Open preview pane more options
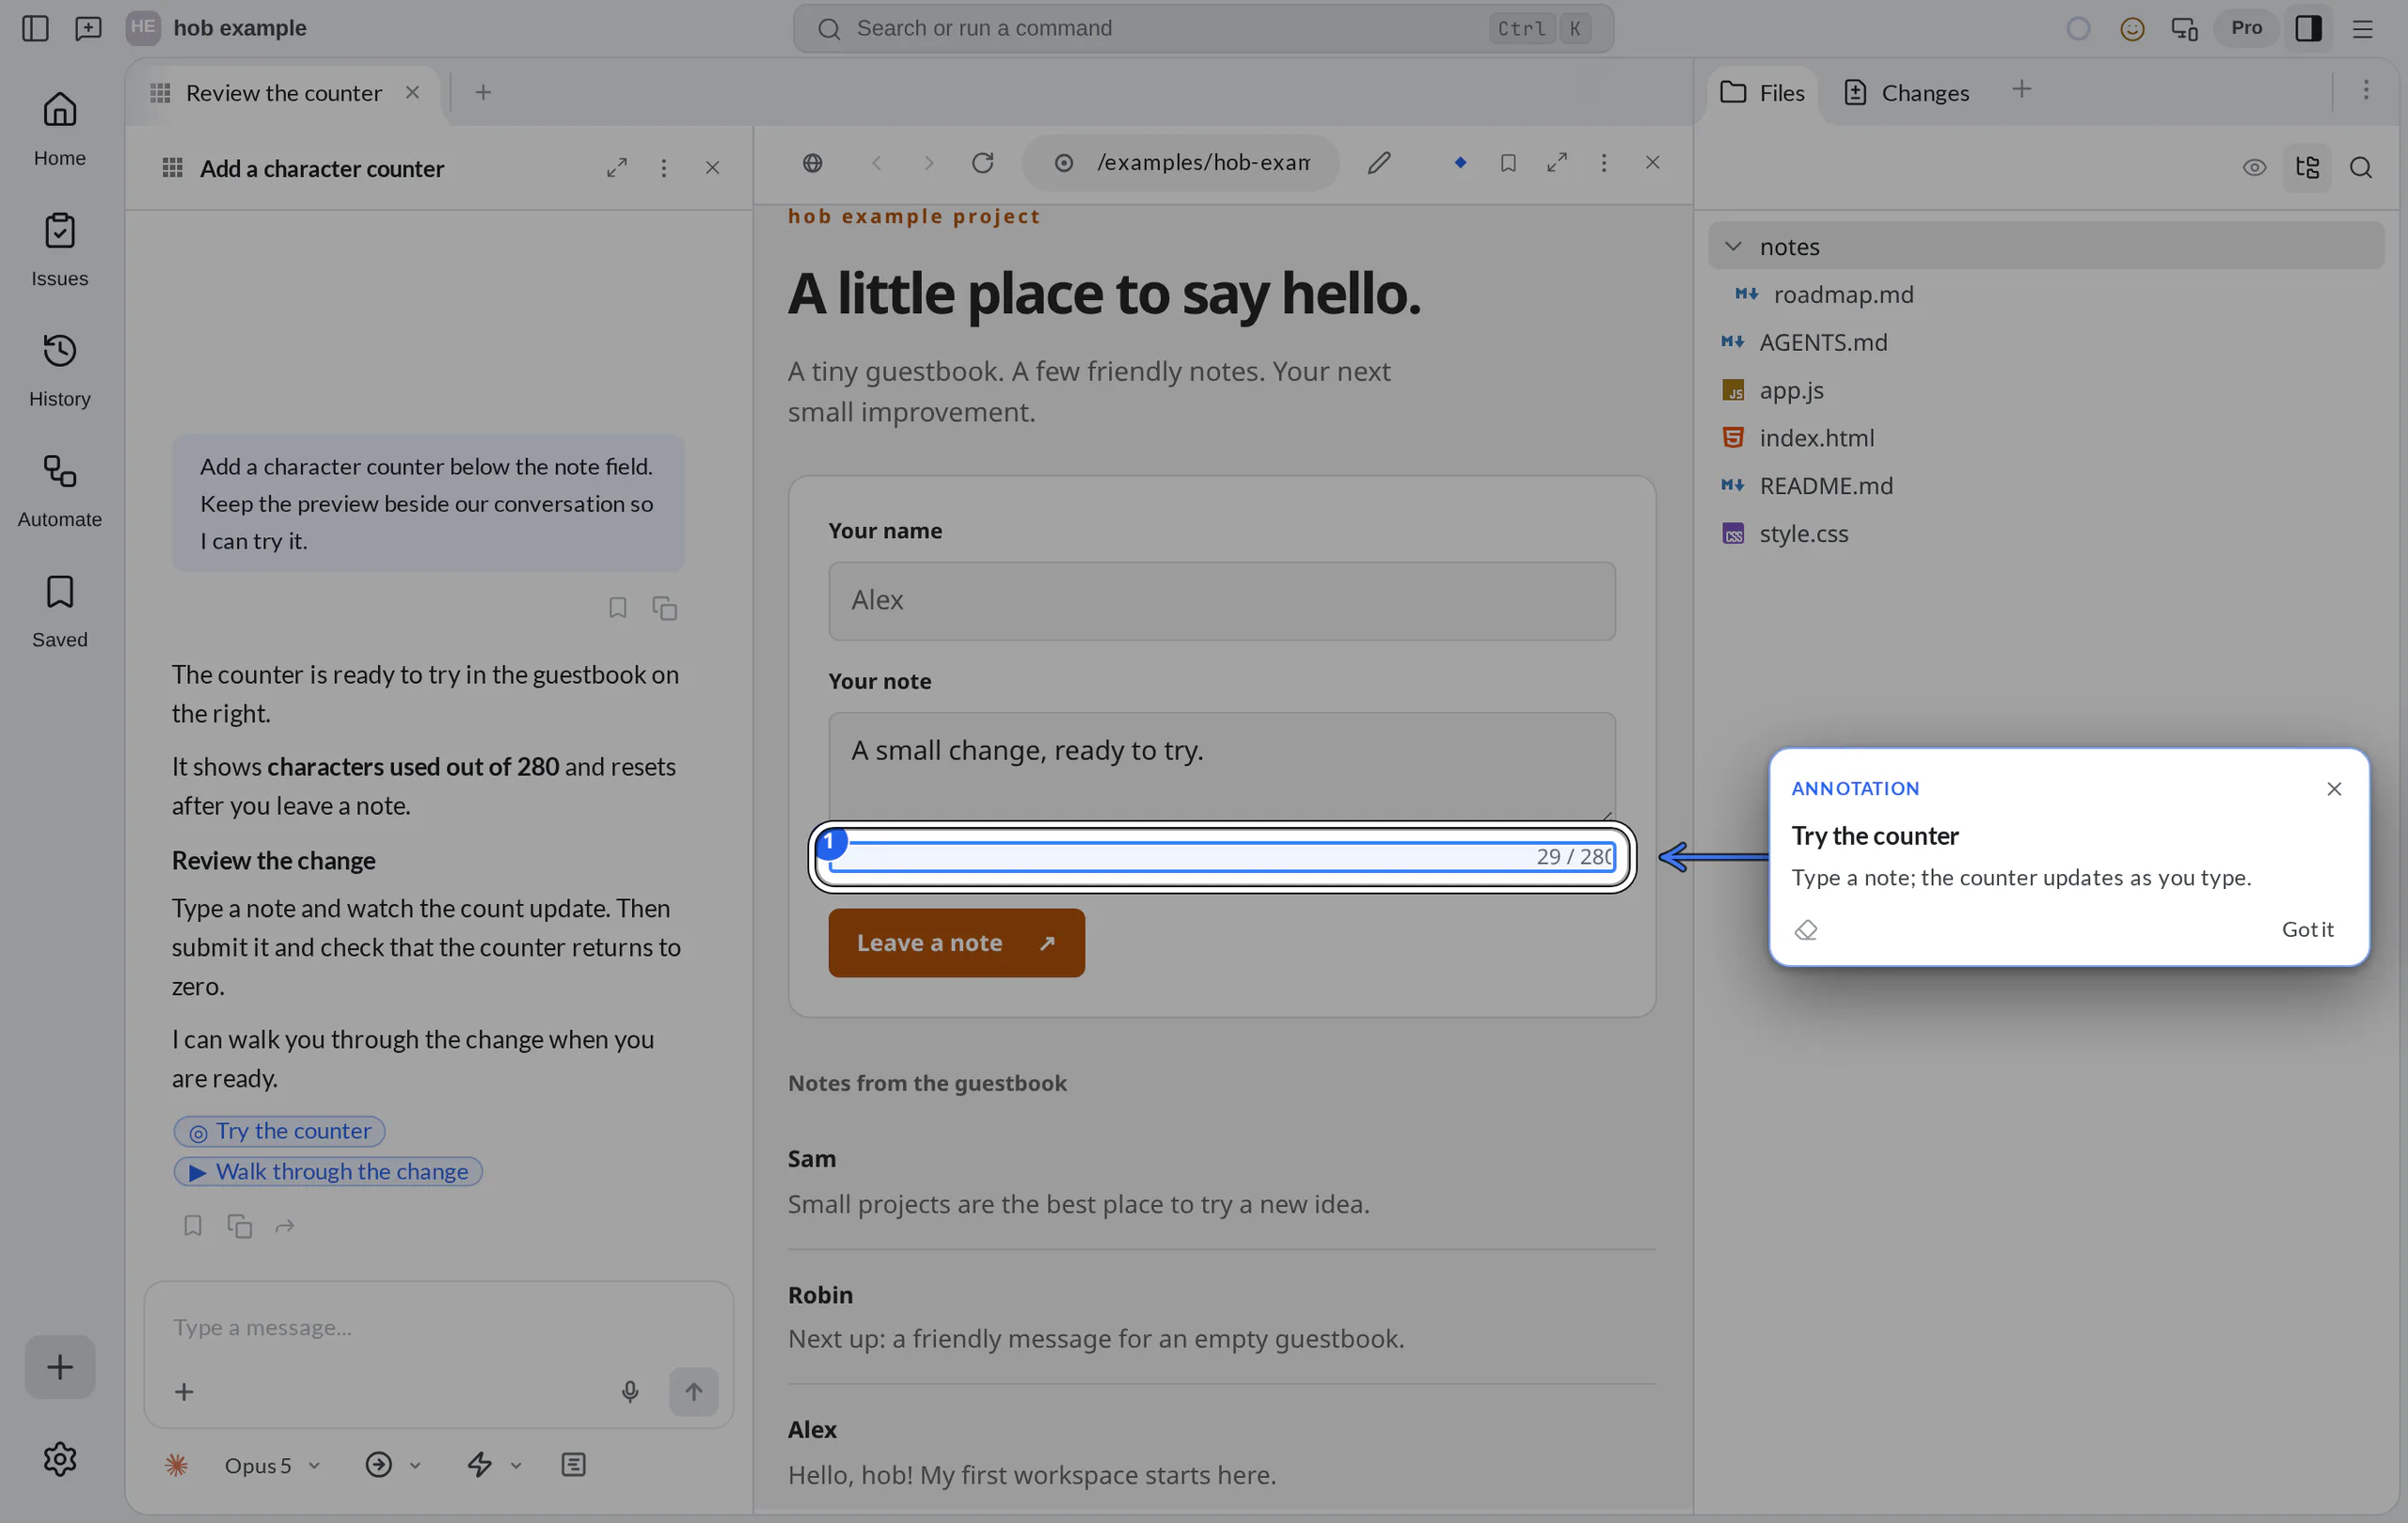This screenshot has height=1523, width=2408. point(1604,162)
